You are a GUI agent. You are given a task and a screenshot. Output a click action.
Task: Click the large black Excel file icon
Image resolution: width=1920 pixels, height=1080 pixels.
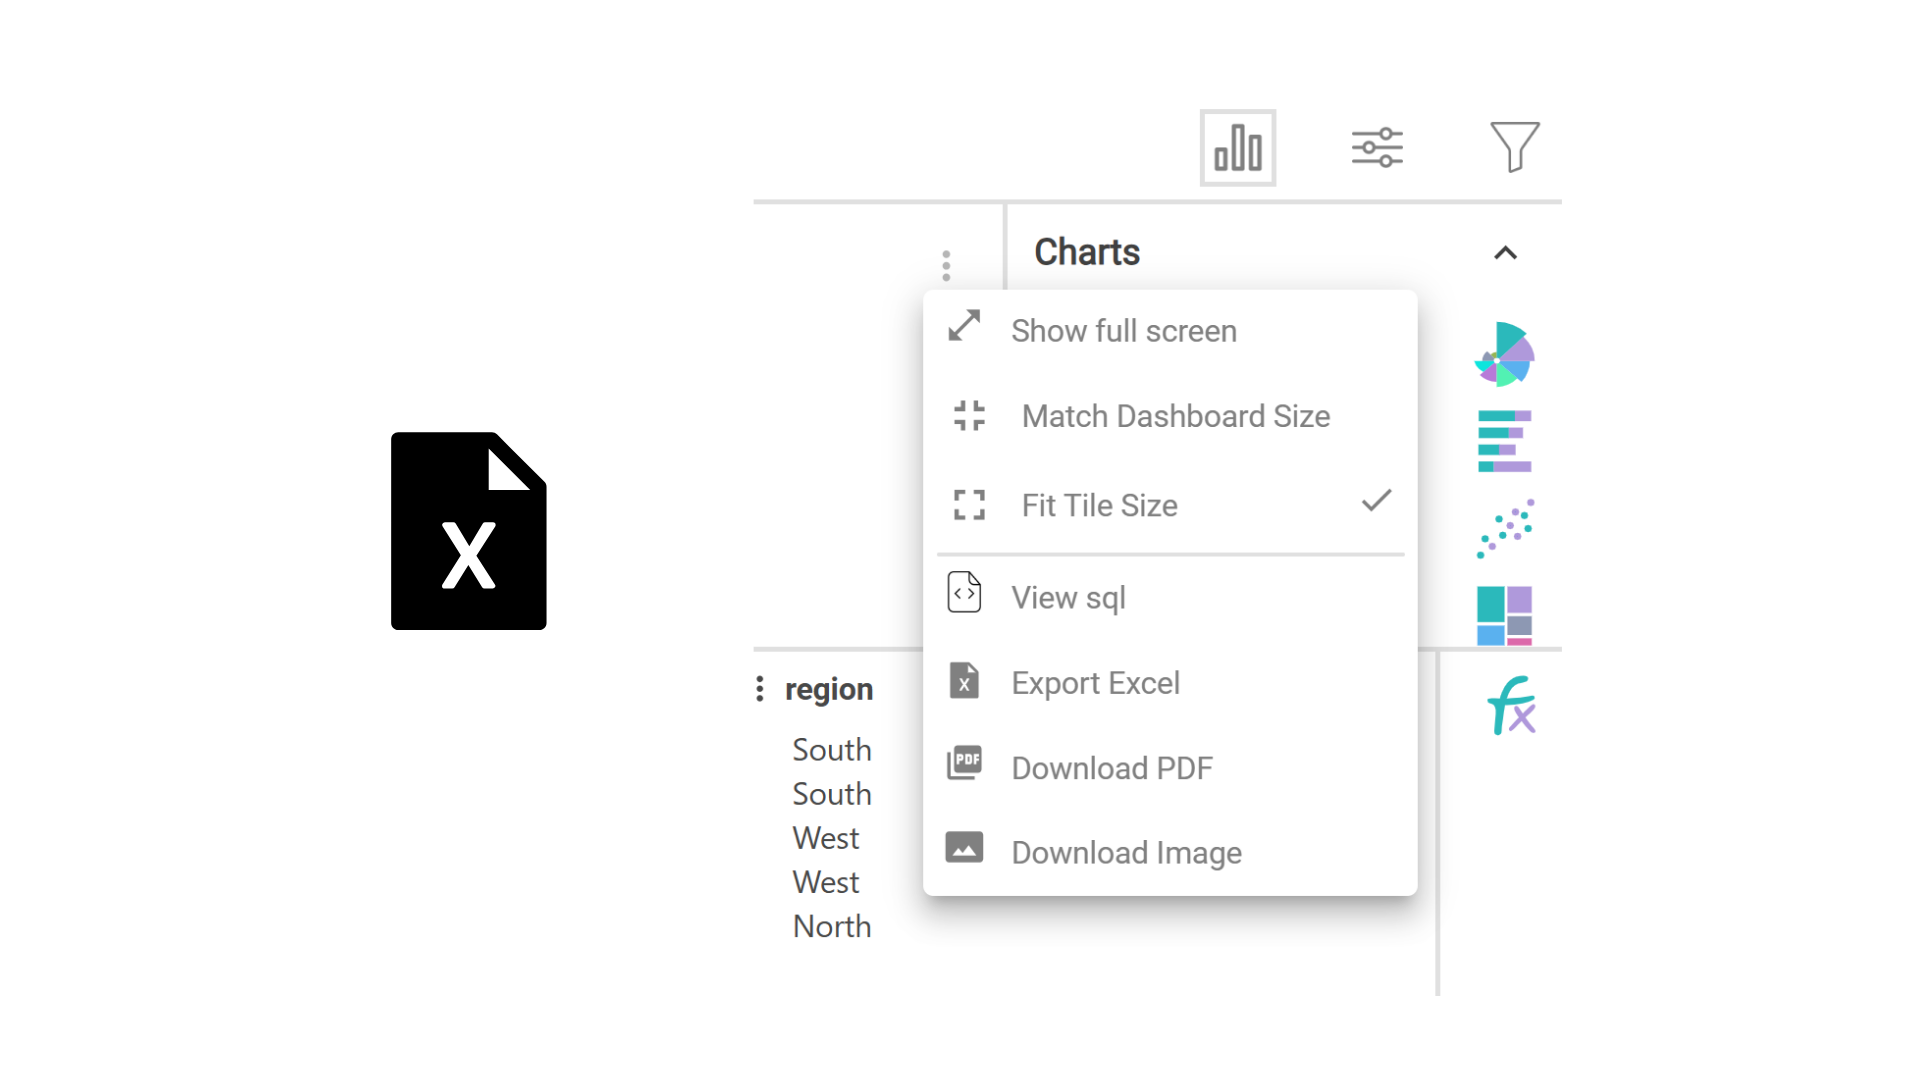click(x=468, y=531)
